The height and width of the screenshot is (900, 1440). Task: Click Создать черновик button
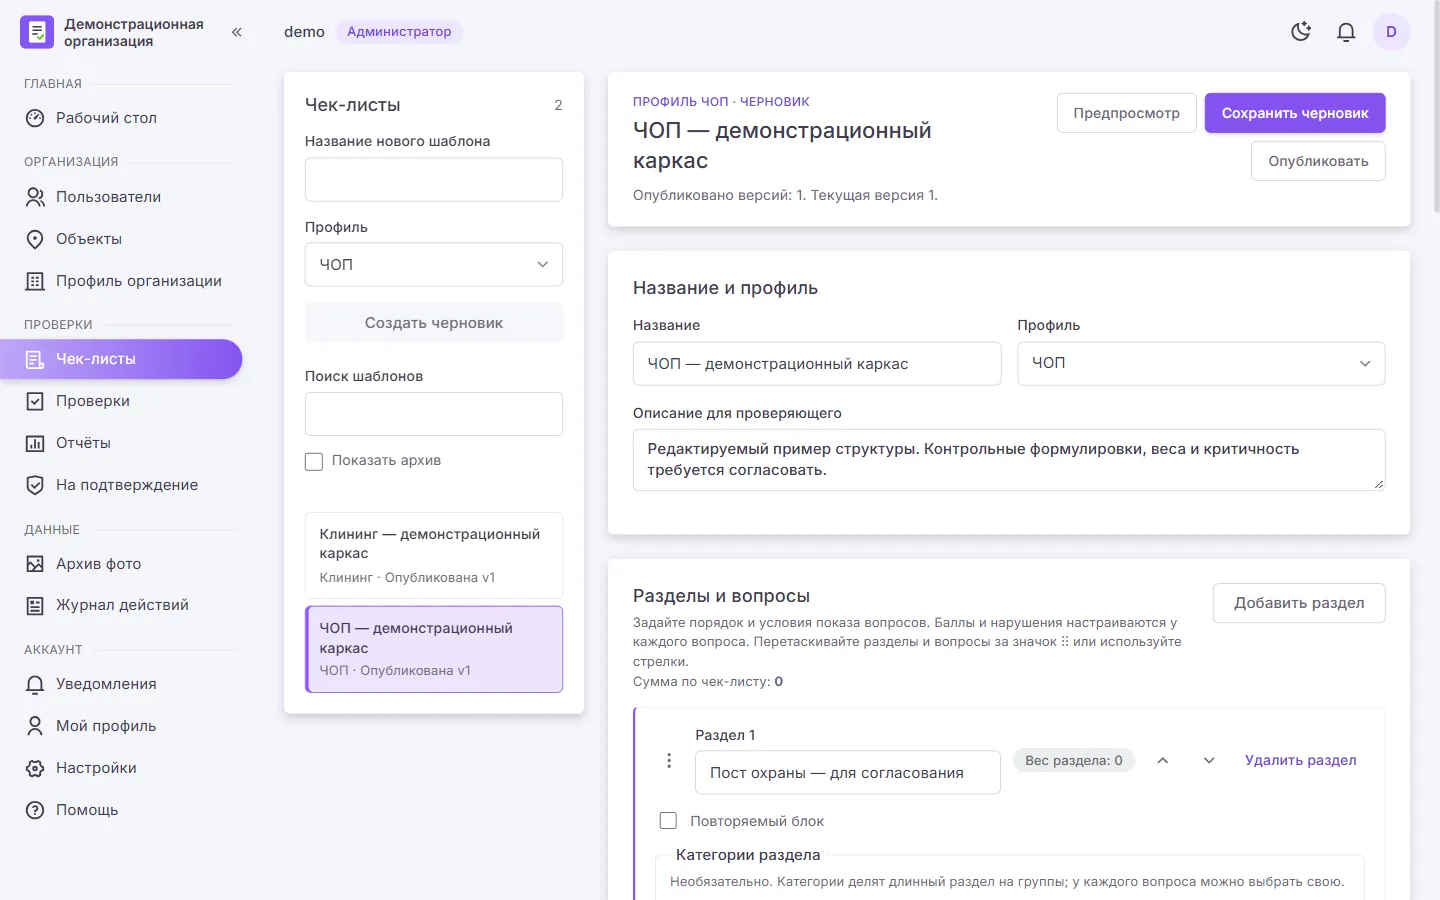(434, 323)
